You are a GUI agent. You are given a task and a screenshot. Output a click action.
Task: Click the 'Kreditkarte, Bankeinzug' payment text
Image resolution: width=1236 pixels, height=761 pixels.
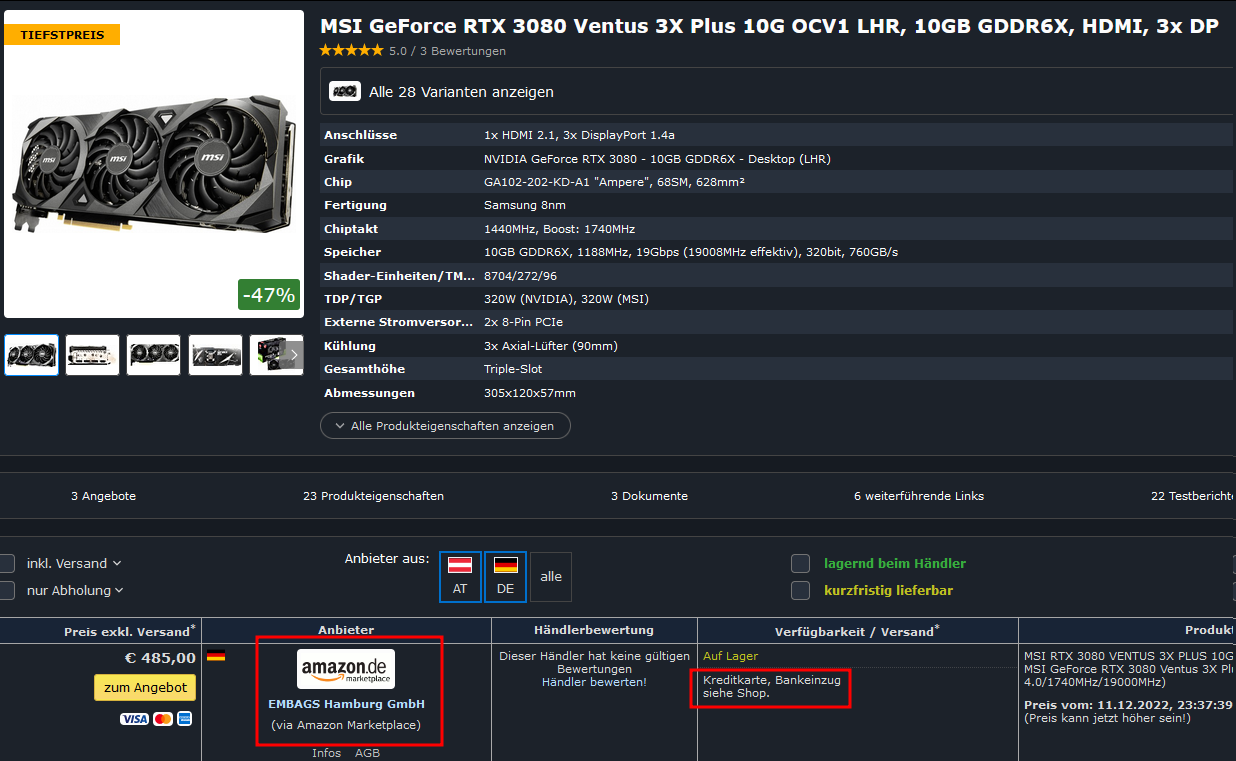pos(772,680)
